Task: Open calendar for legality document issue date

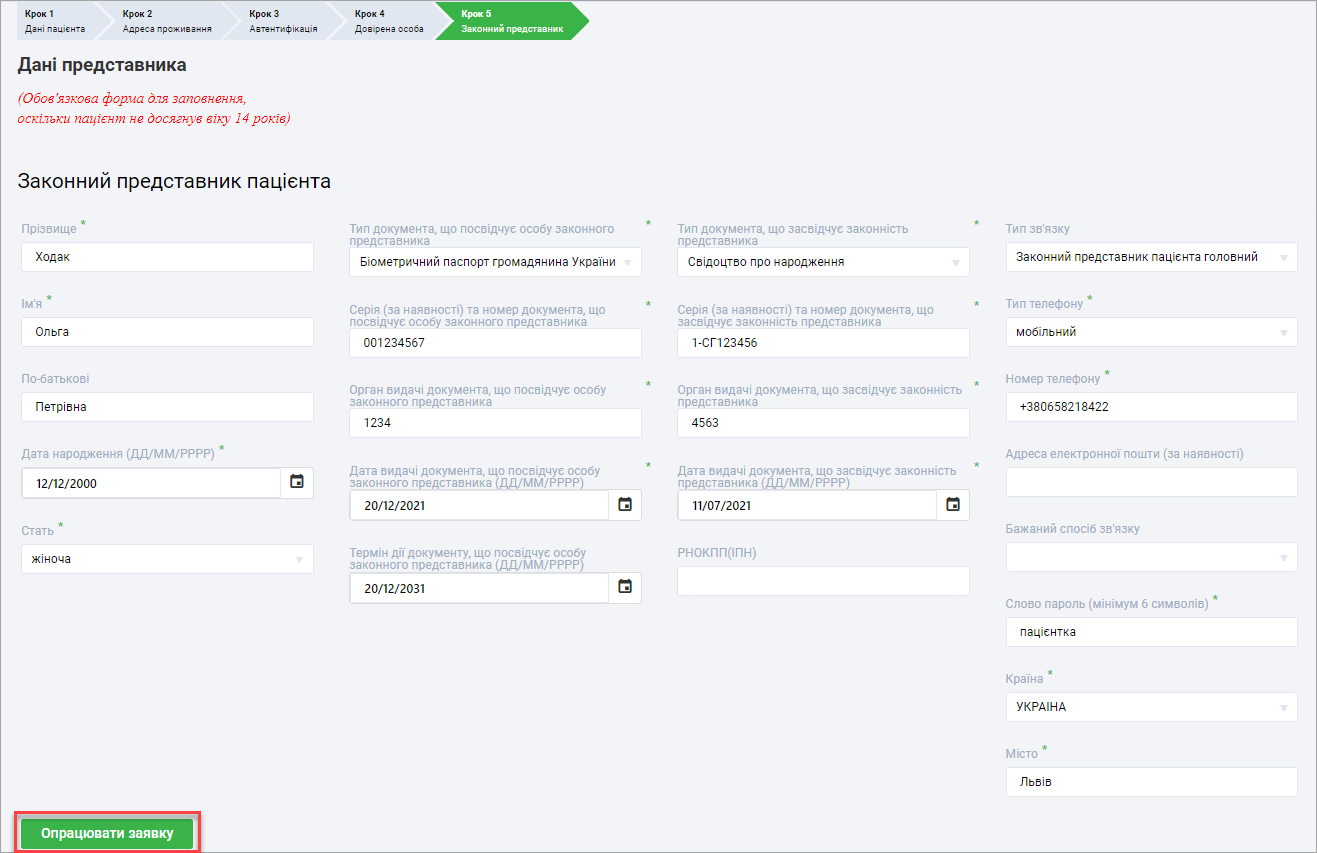Action: (953, 505)
